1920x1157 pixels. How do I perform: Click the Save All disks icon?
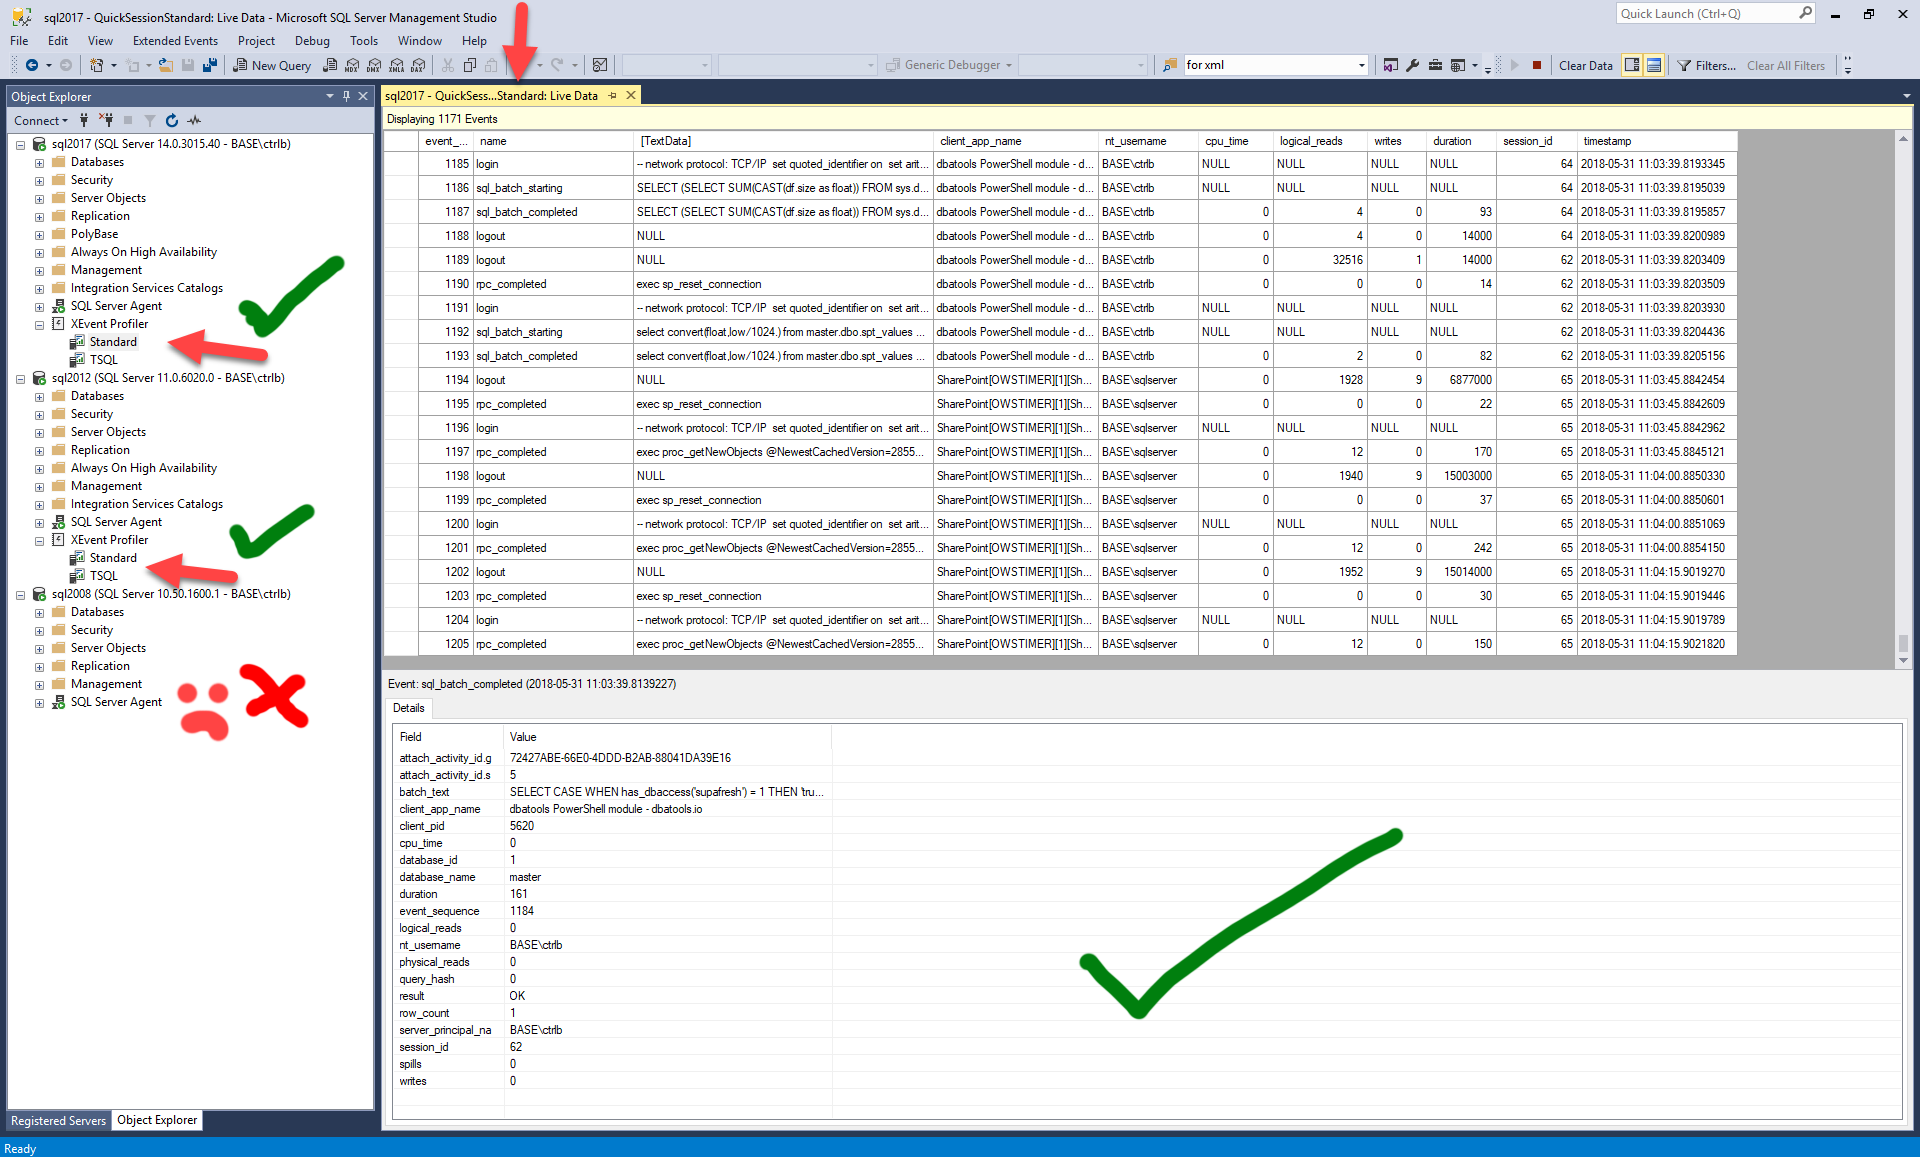click(210, 65)
